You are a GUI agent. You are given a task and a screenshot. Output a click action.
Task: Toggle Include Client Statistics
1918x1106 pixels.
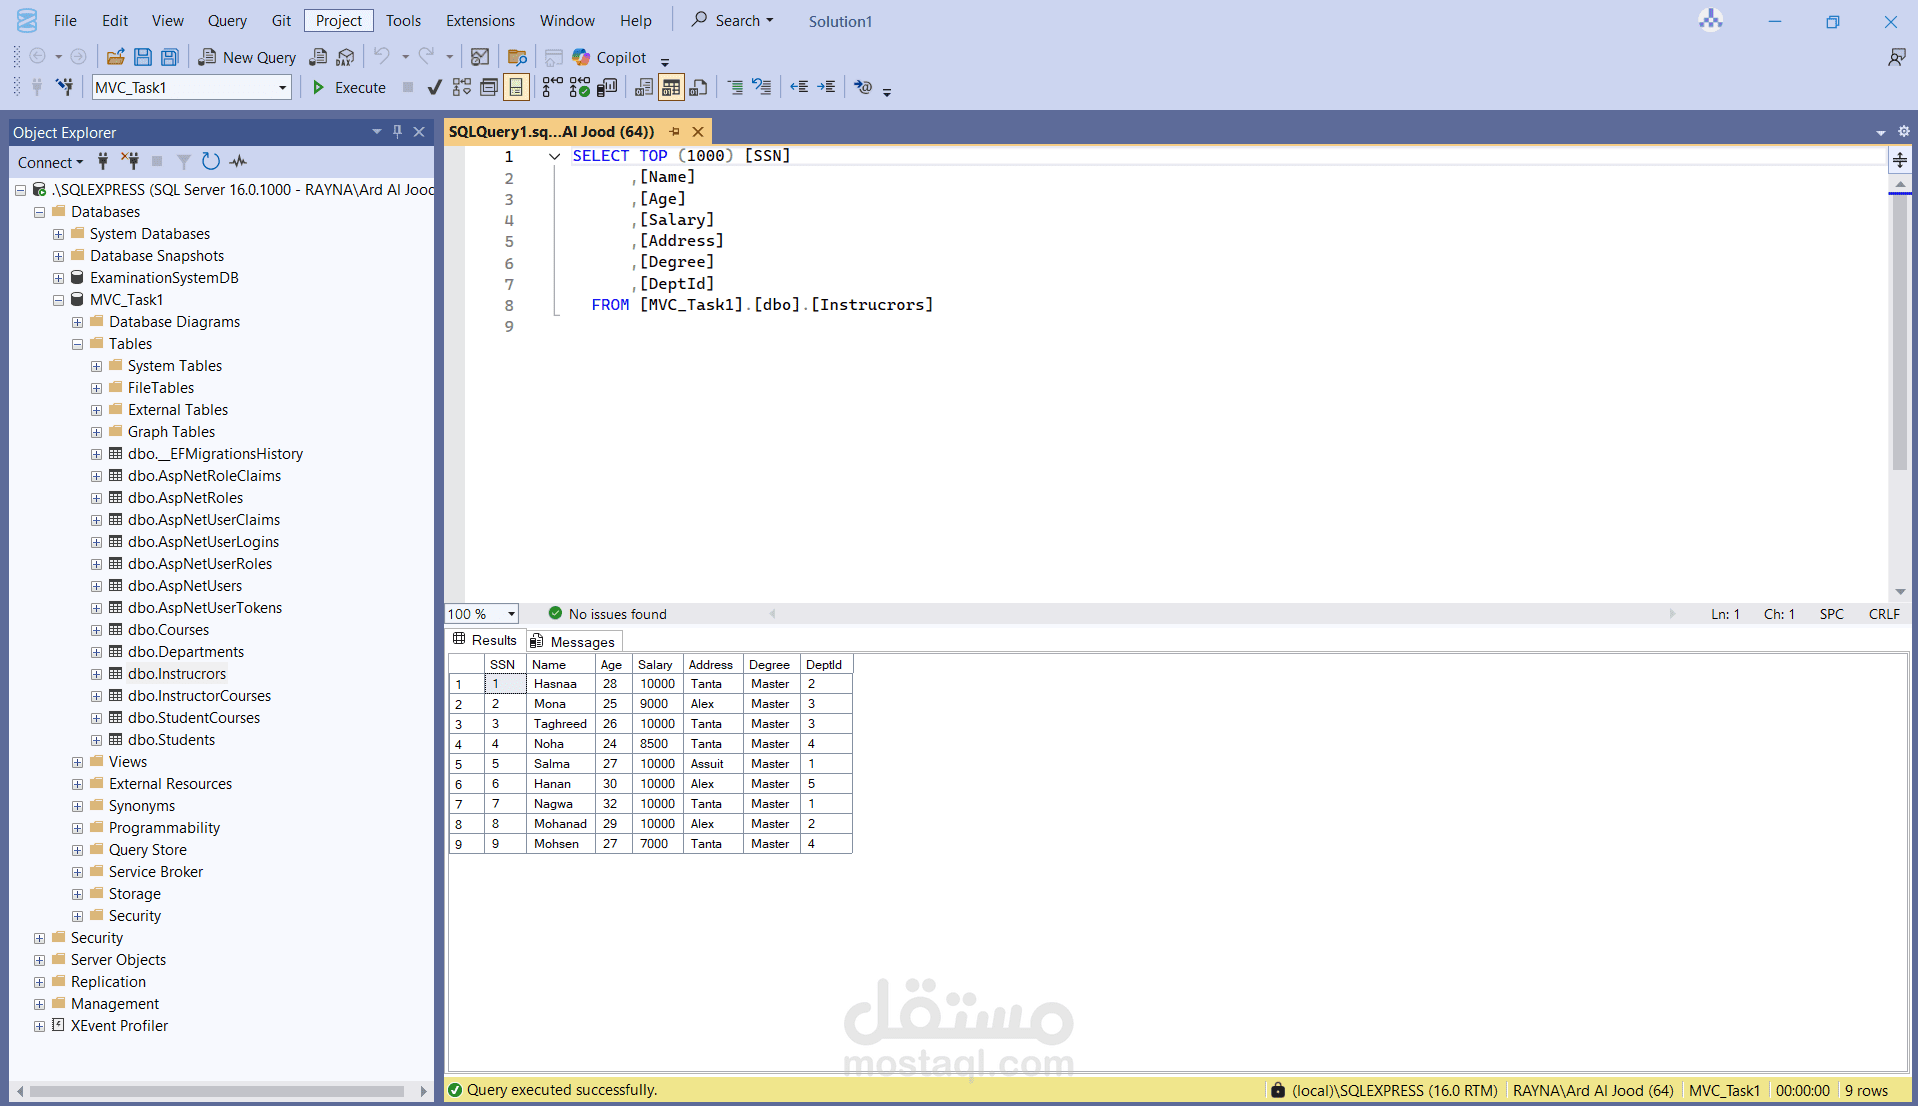607,87
